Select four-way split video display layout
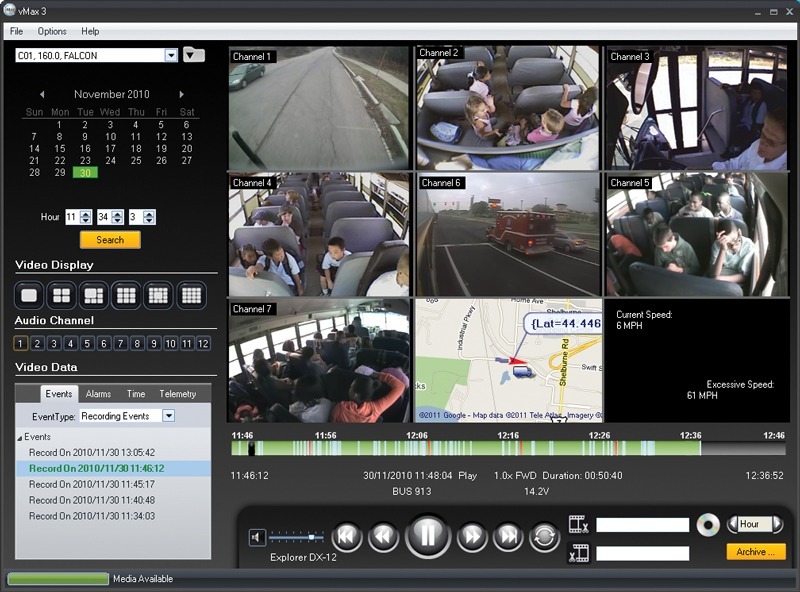The height and width of the screenshot is (592, 800). pos(61,295)
